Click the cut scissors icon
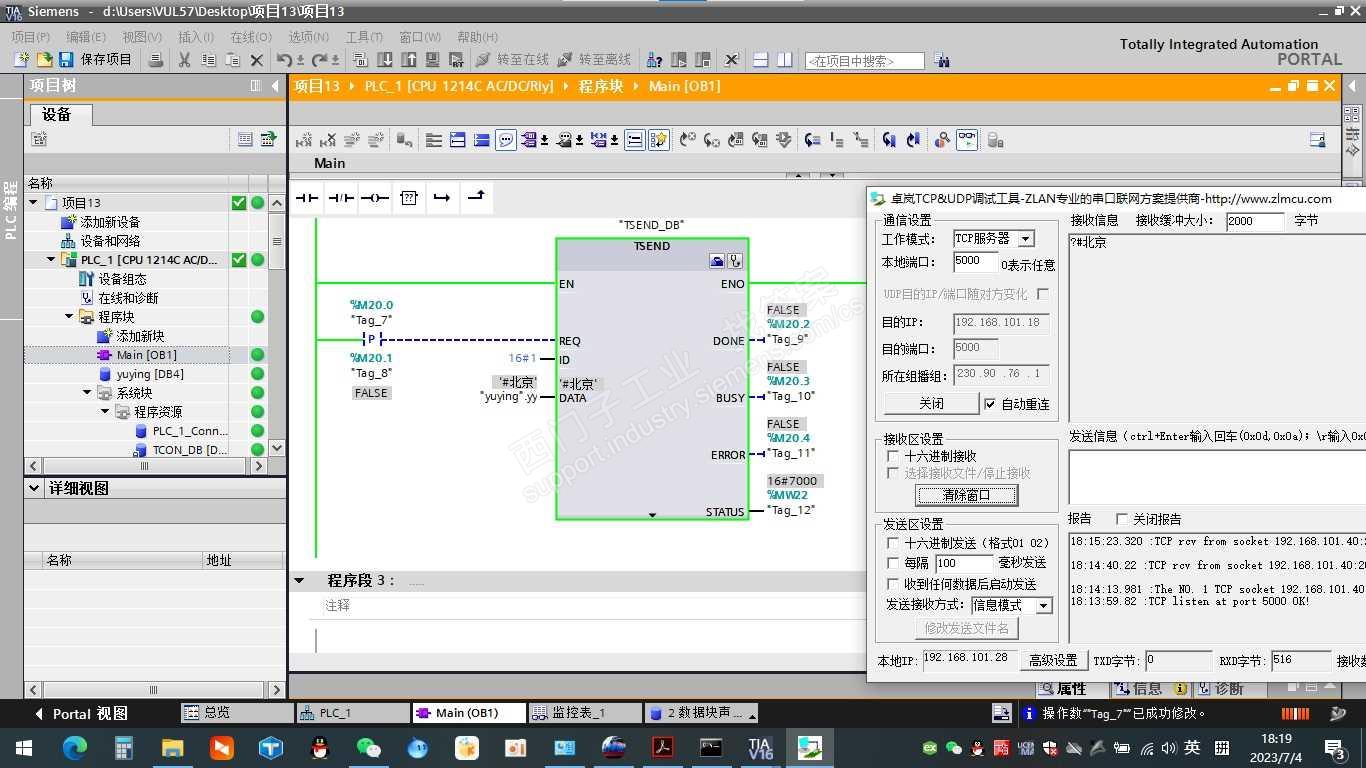 point(184,60)
